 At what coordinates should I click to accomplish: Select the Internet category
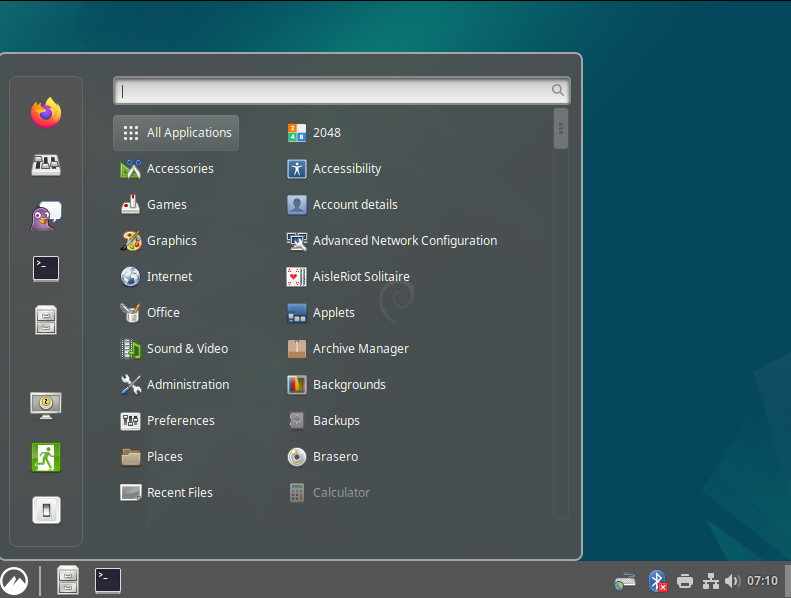pyautogui.click(x=156, y=277)
